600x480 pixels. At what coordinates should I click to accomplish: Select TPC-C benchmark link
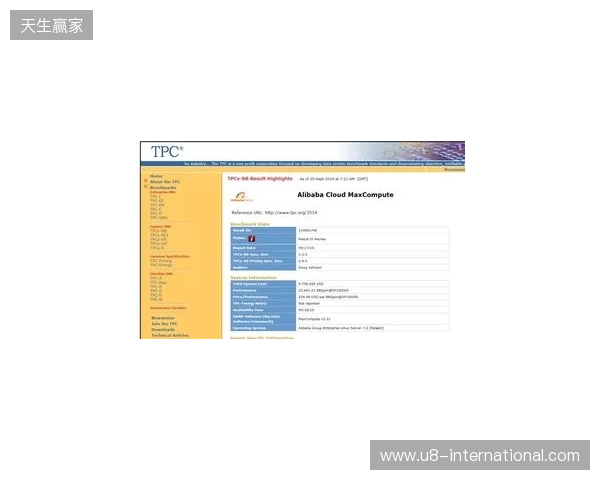(x=156, y=196)
